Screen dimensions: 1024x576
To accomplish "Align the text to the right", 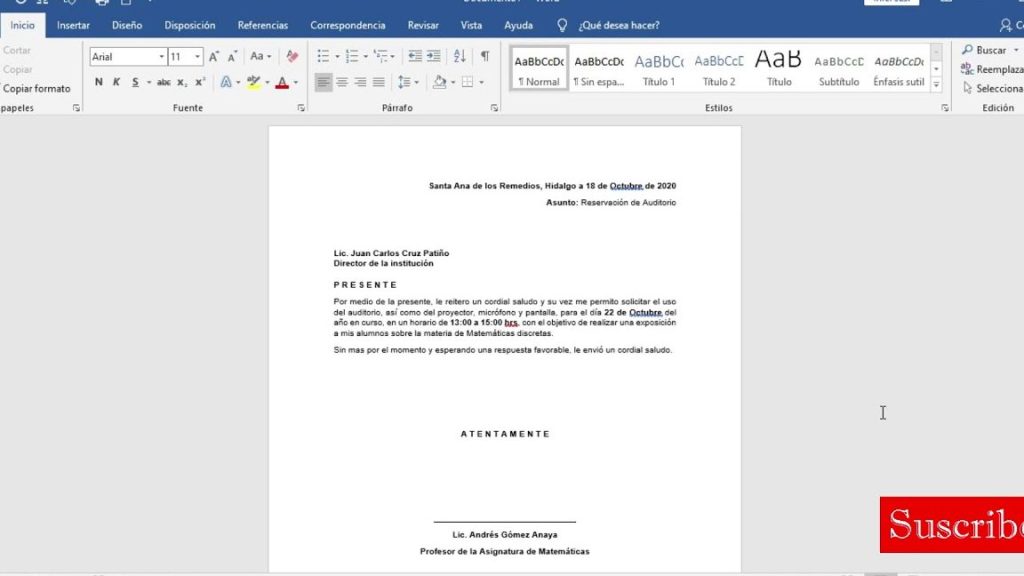I will coord(360,82).
